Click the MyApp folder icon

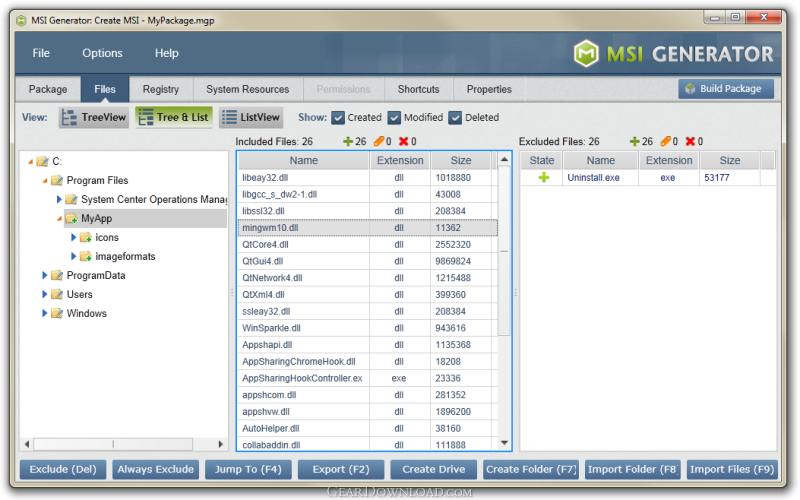71,218
